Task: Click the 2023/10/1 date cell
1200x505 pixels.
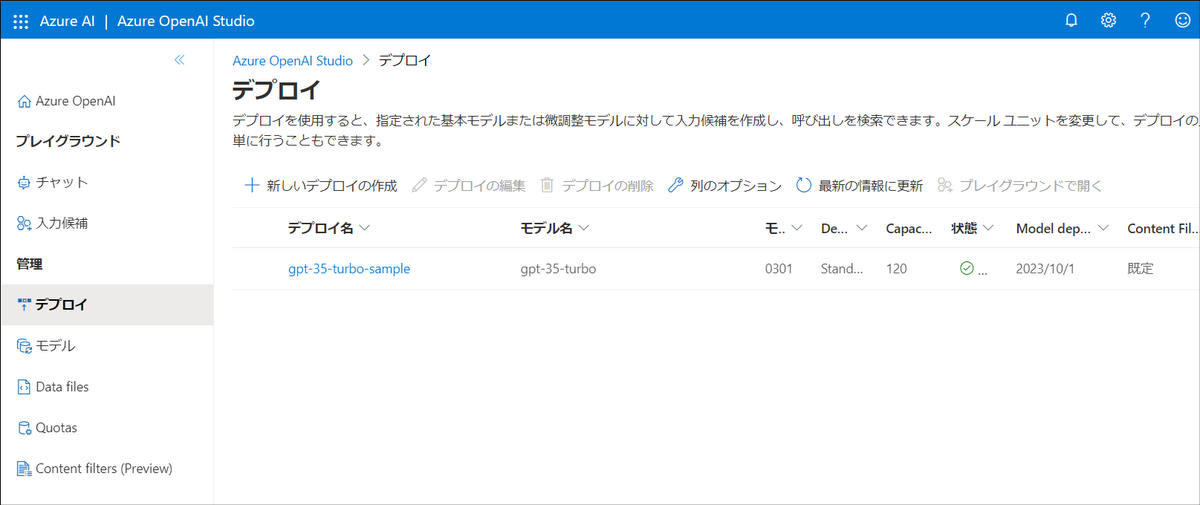Action: [x=1045, y=269]
